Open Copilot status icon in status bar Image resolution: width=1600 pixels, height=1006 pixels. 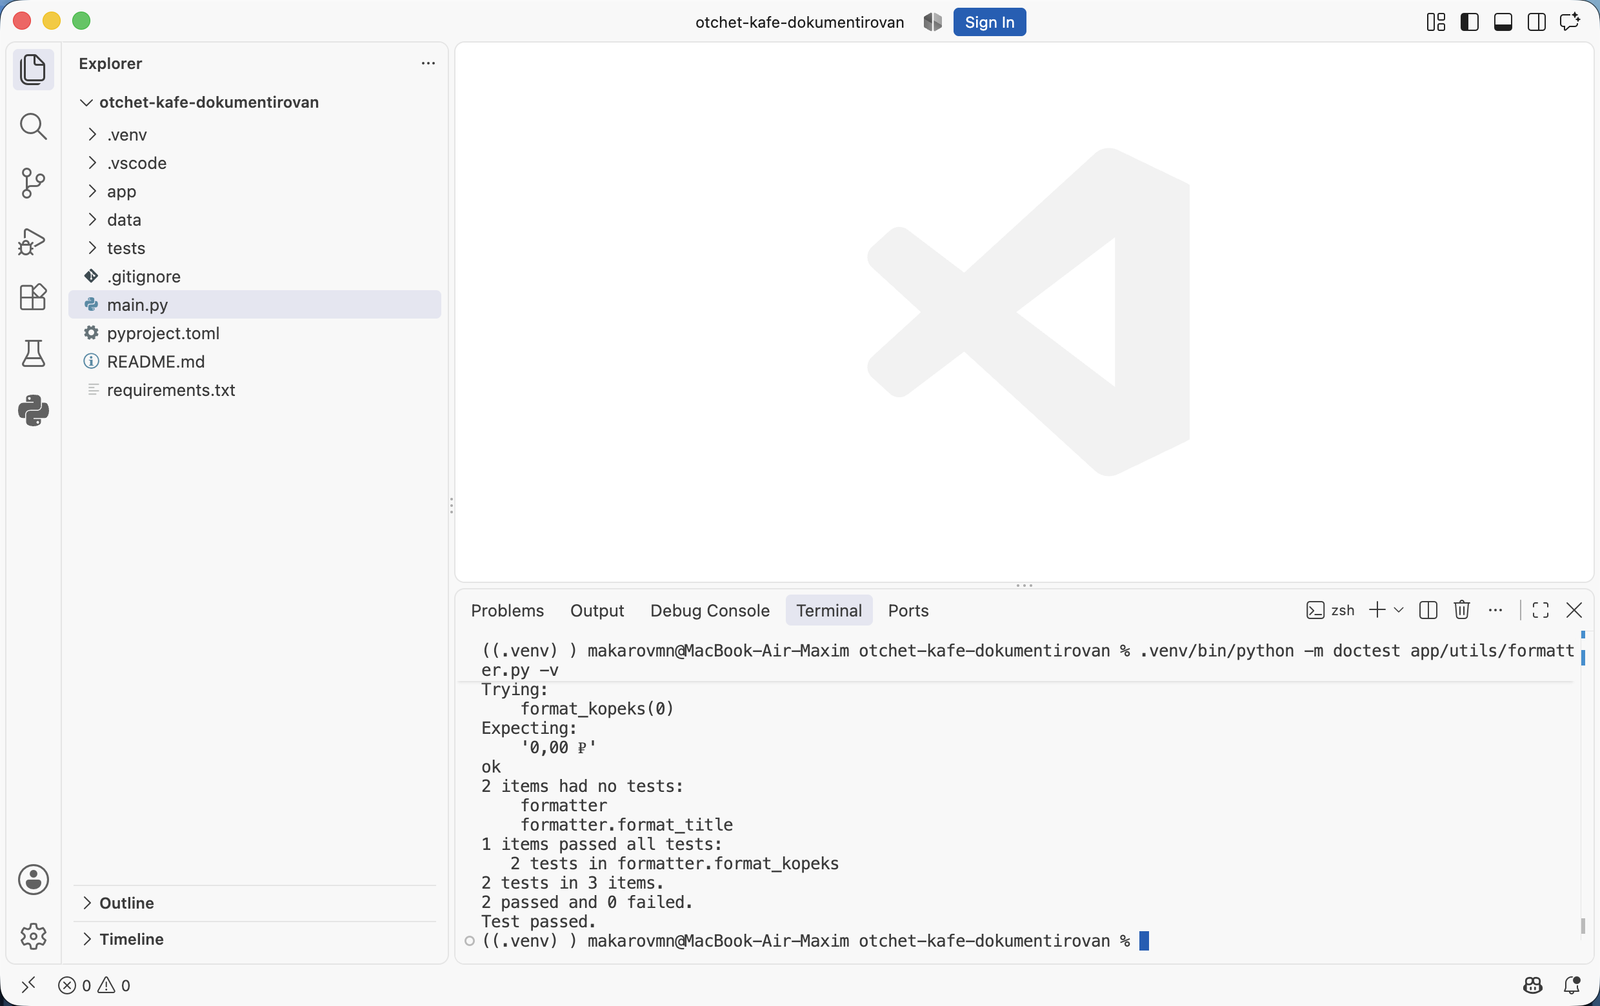click(x=1533, y=985)
